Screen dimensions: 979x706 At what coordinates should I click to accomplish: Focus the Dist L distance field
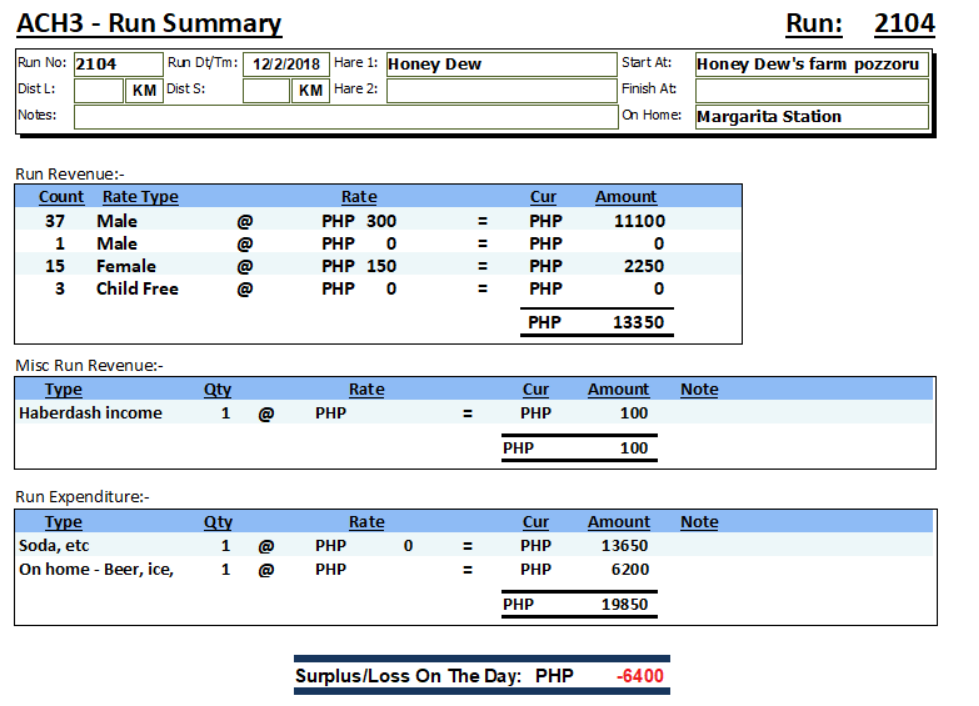tap(98, 90)
